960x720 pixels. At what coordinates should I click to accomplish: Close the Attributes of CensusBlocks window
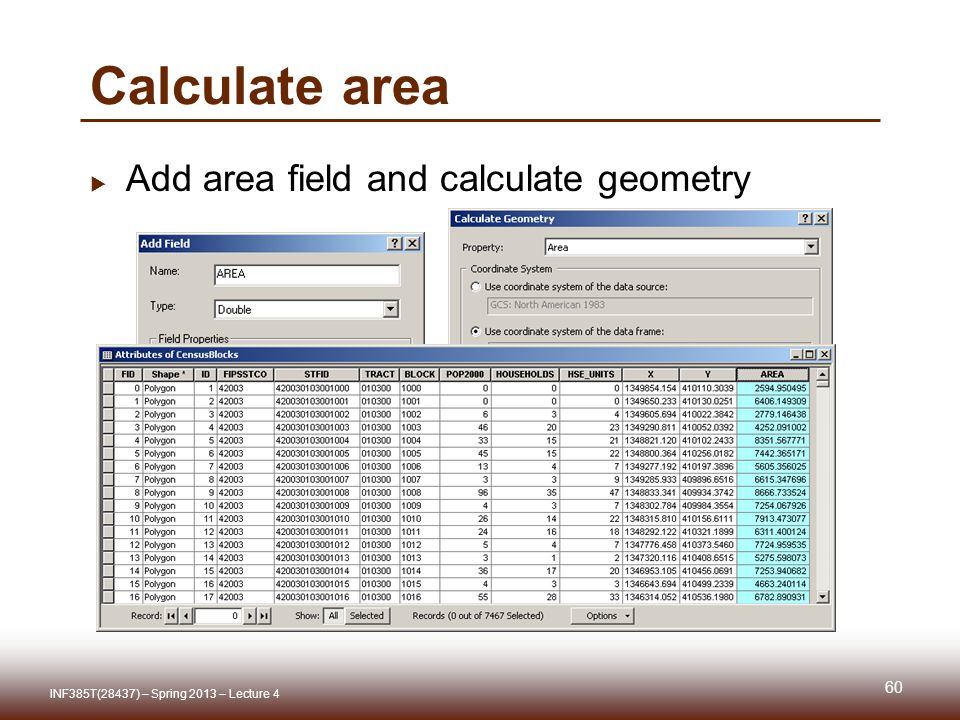pyautogui.click(x=825, y=354)
